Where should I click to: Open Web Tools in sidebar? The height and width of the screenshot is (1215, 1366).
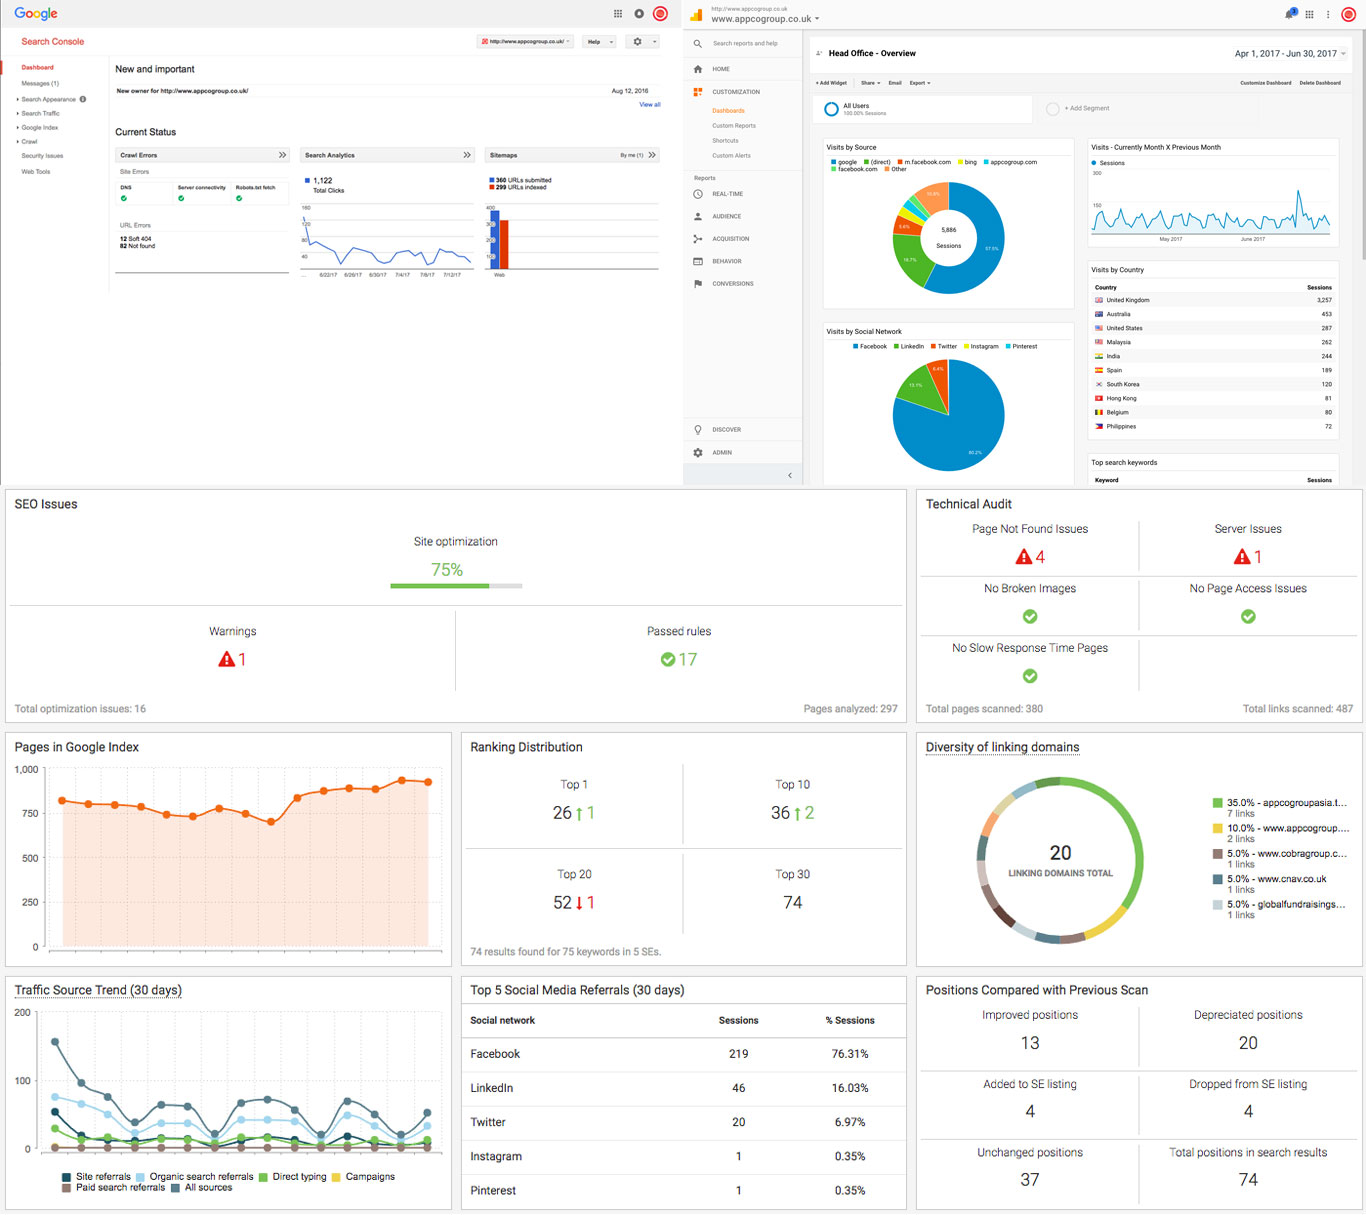[x=36, y=171]
